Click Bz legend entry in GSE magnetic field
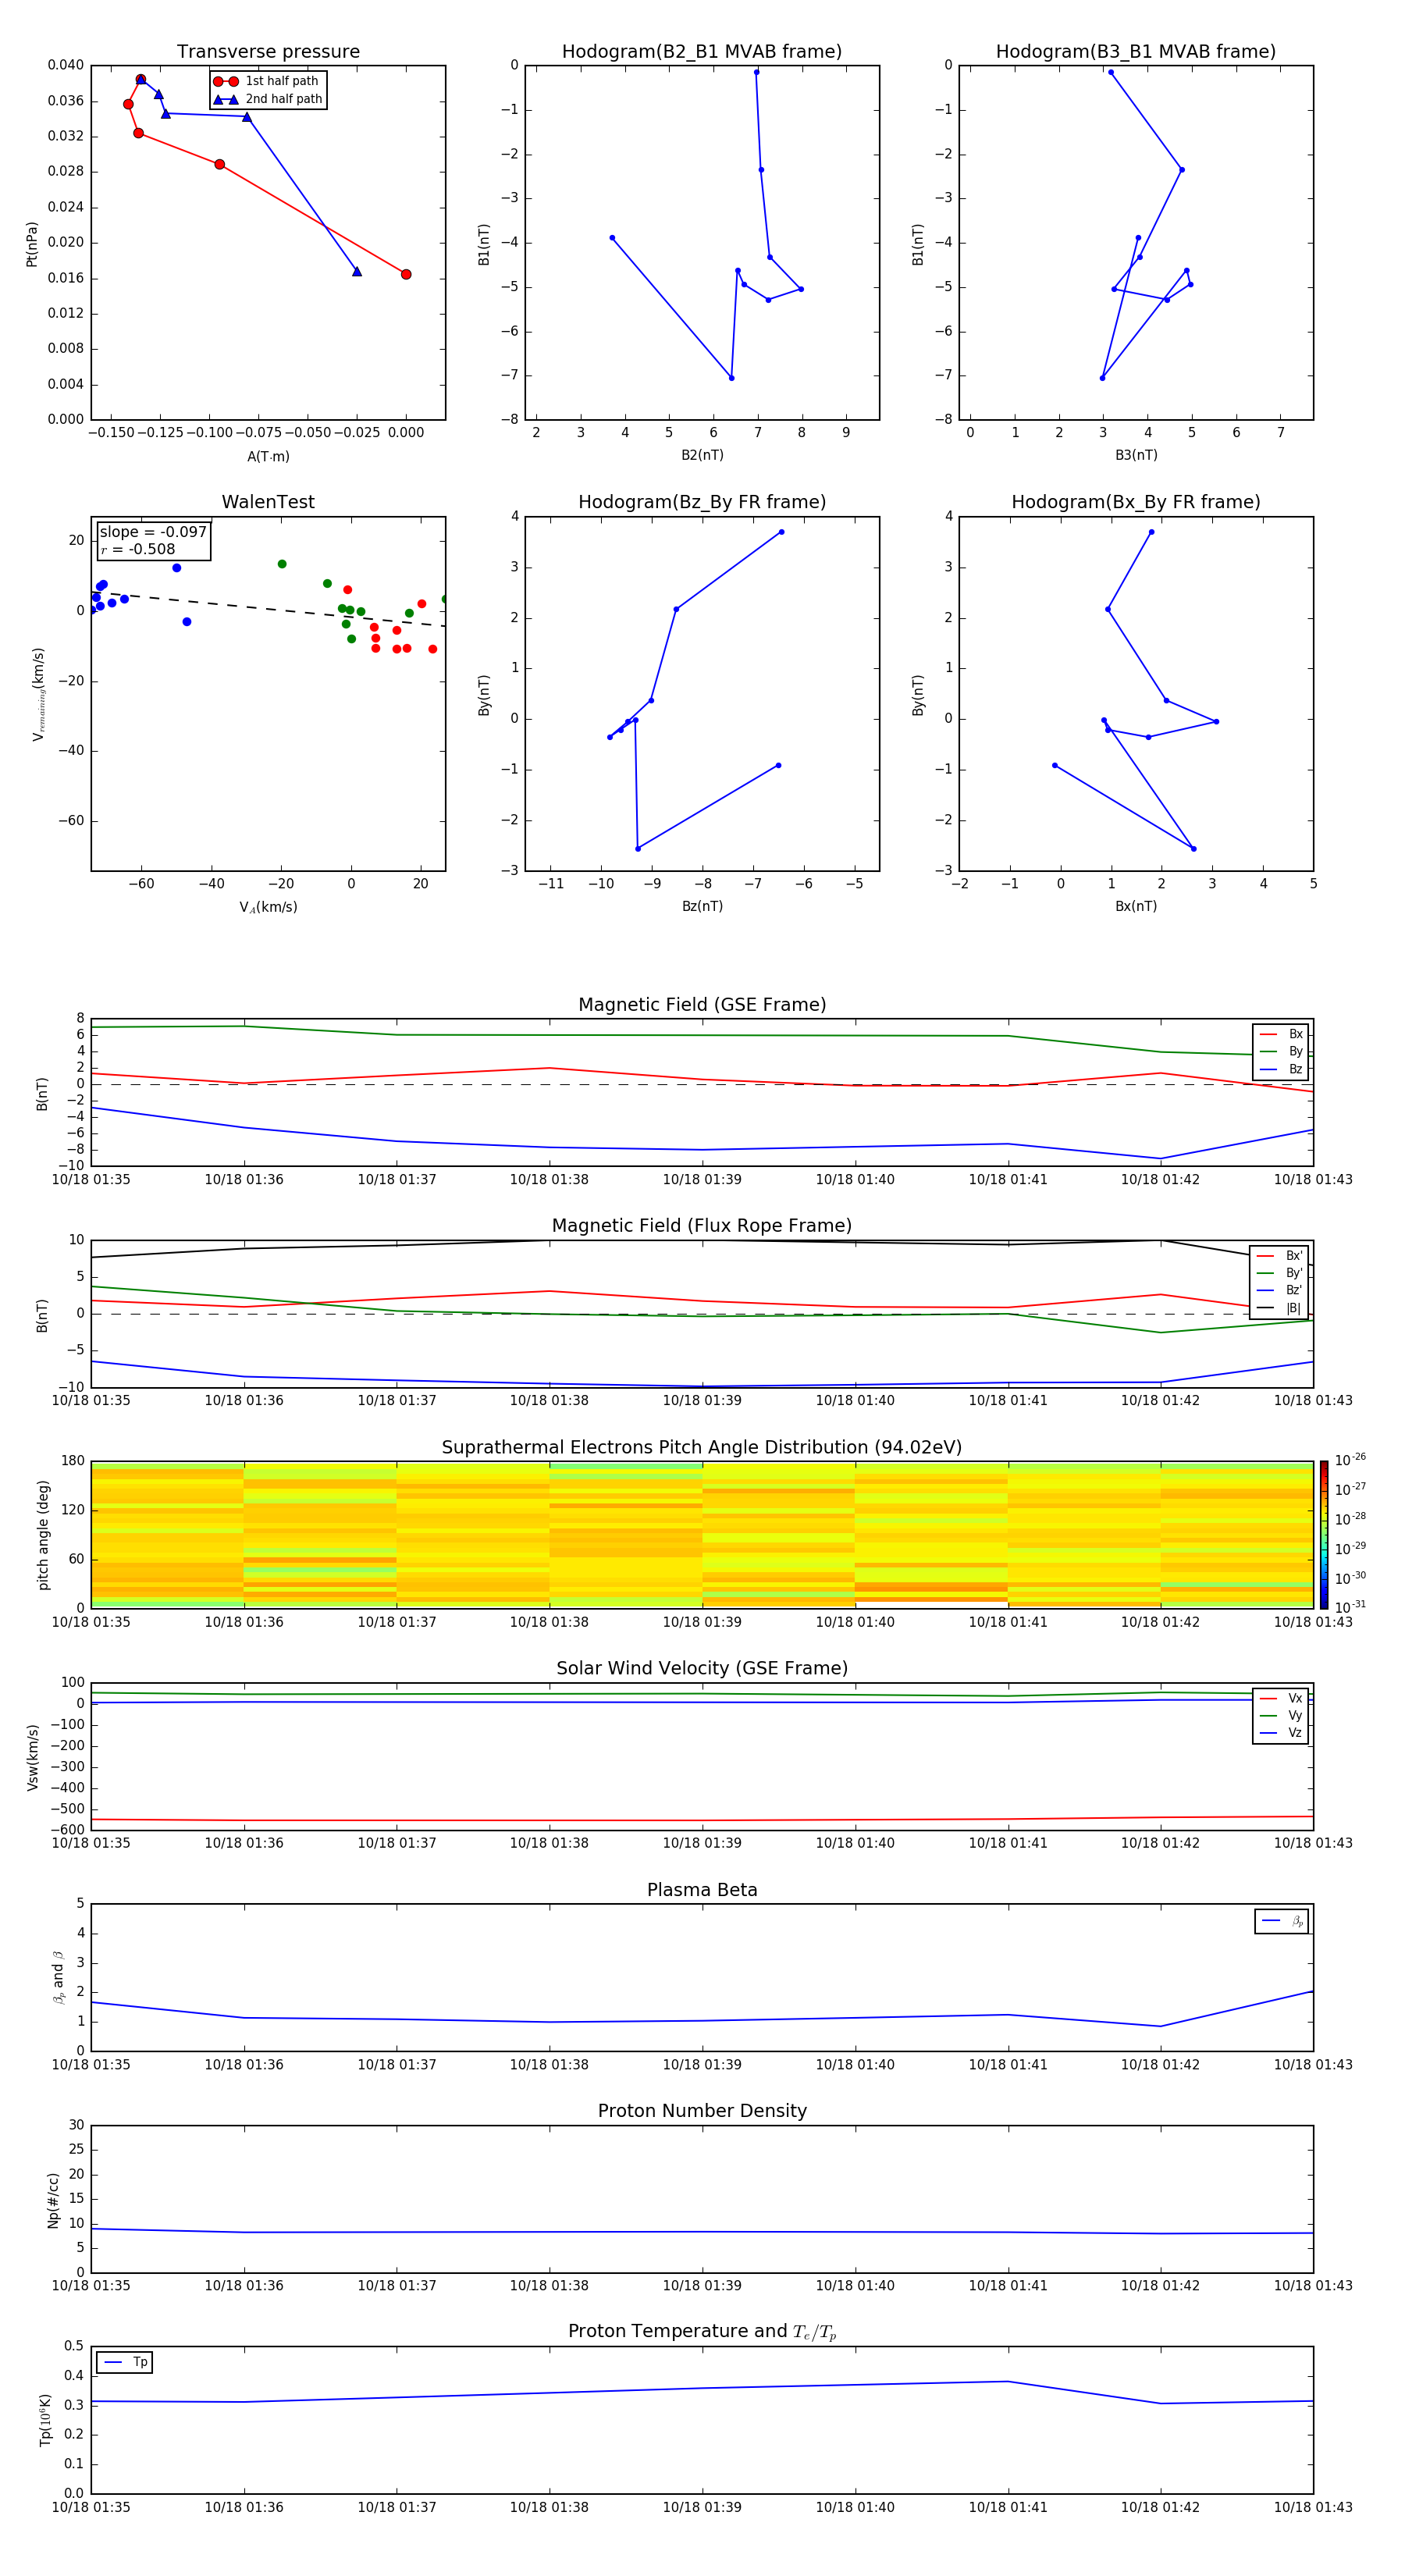The height and width of the screenshot is (2576, 1405). pos(1281,1069)
